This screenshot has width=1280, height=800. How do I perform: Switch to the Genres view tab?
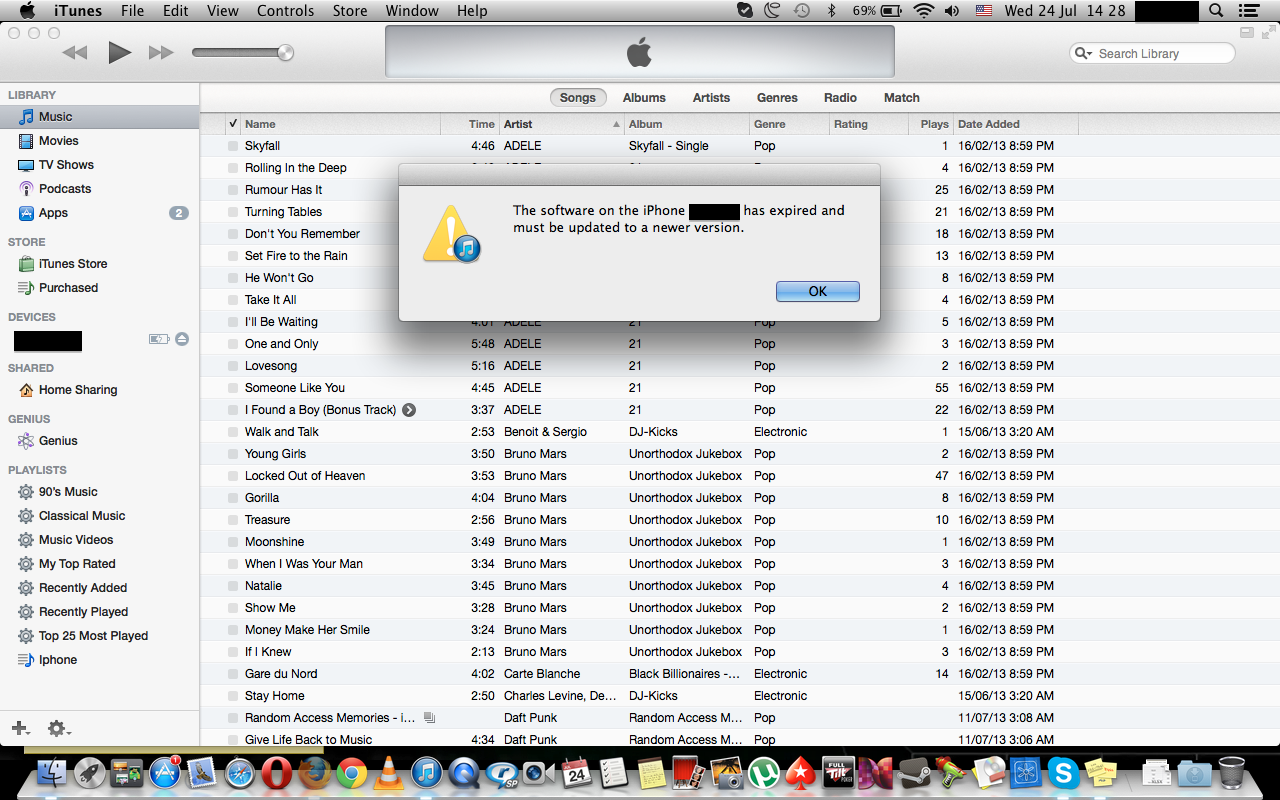777,98
